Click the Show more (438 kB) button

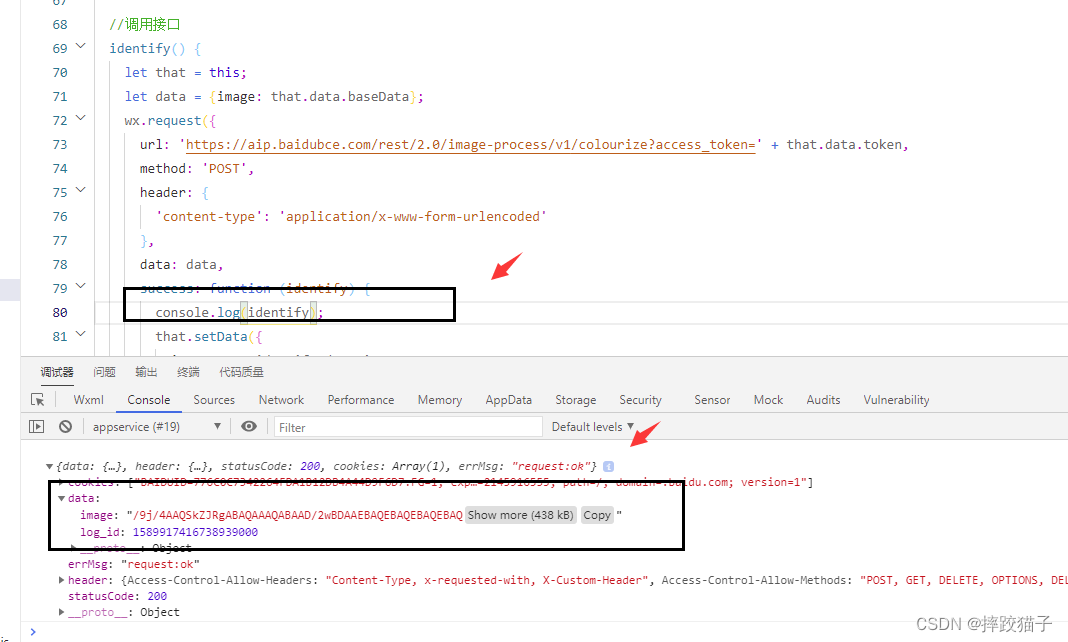(x=520, y=515)
